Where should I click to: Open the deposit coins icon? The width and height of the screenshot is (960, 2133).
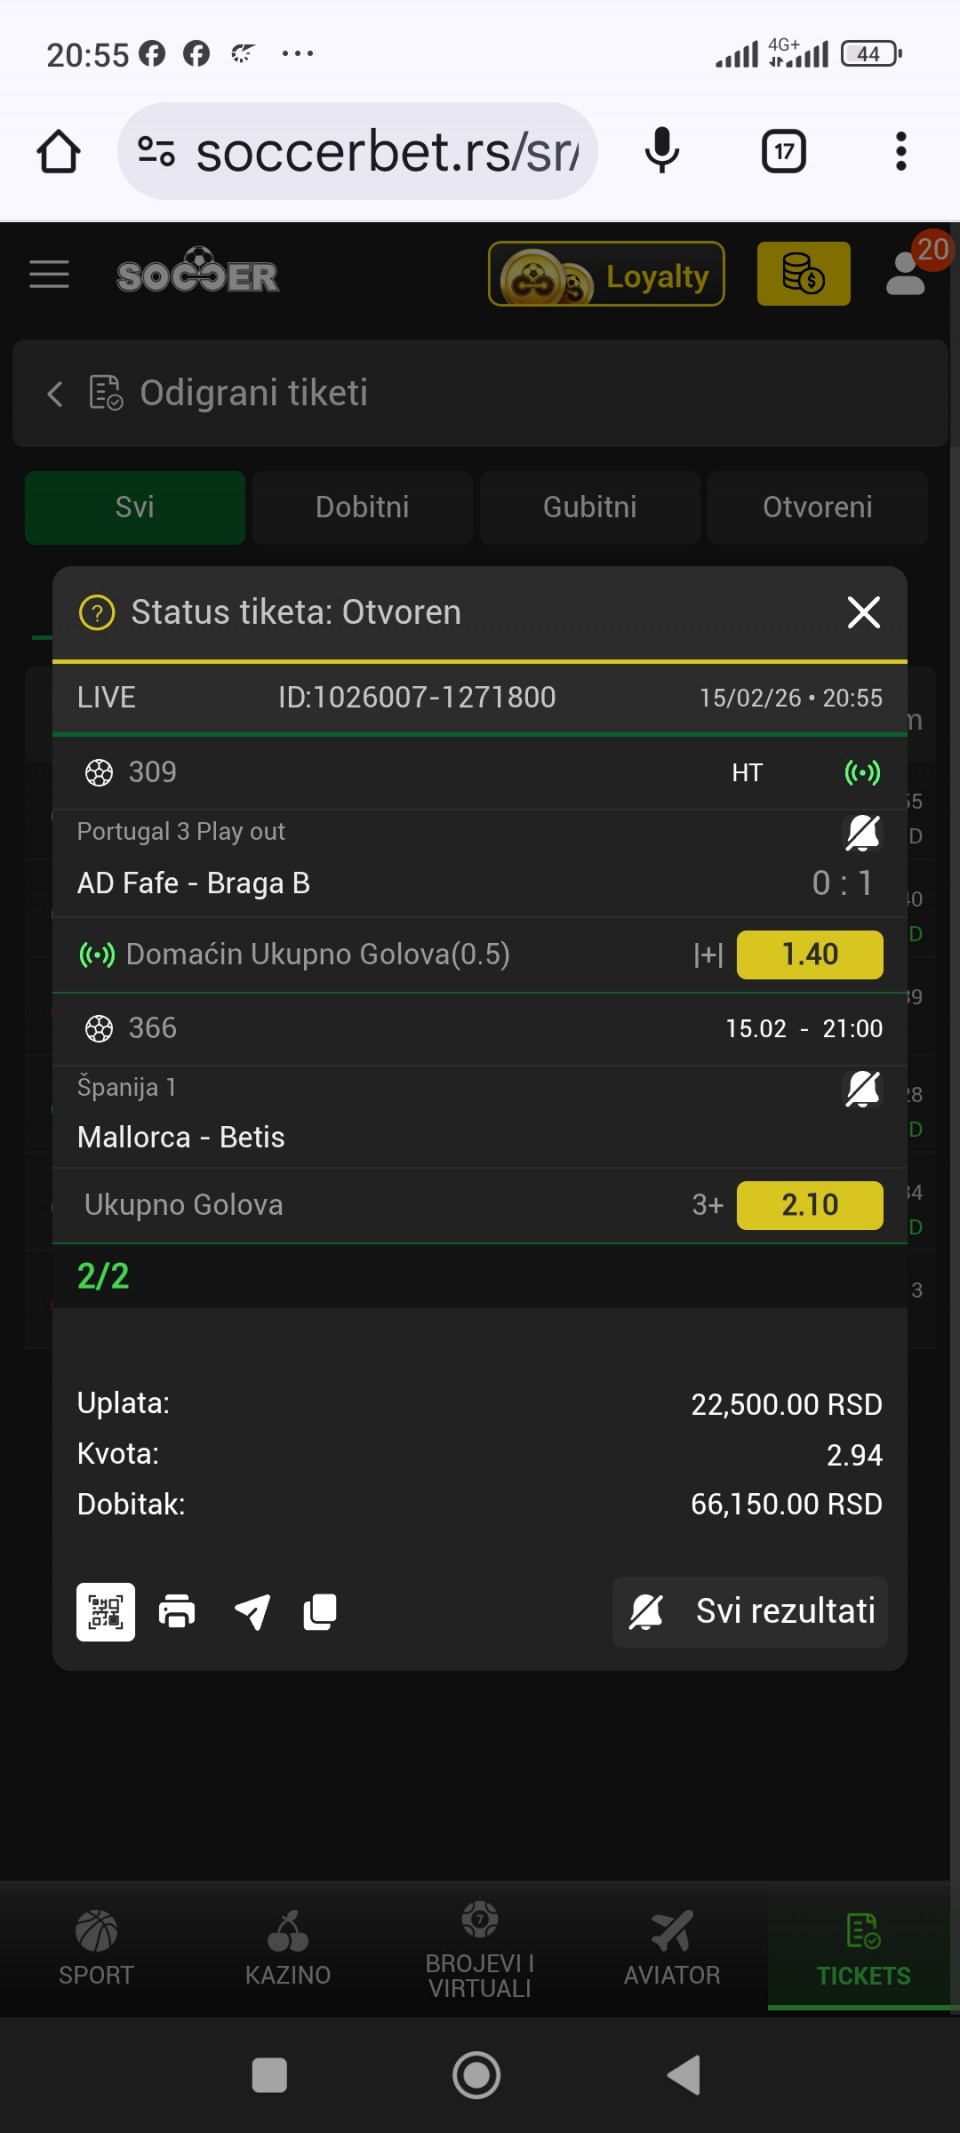click(x=803, y=274)
